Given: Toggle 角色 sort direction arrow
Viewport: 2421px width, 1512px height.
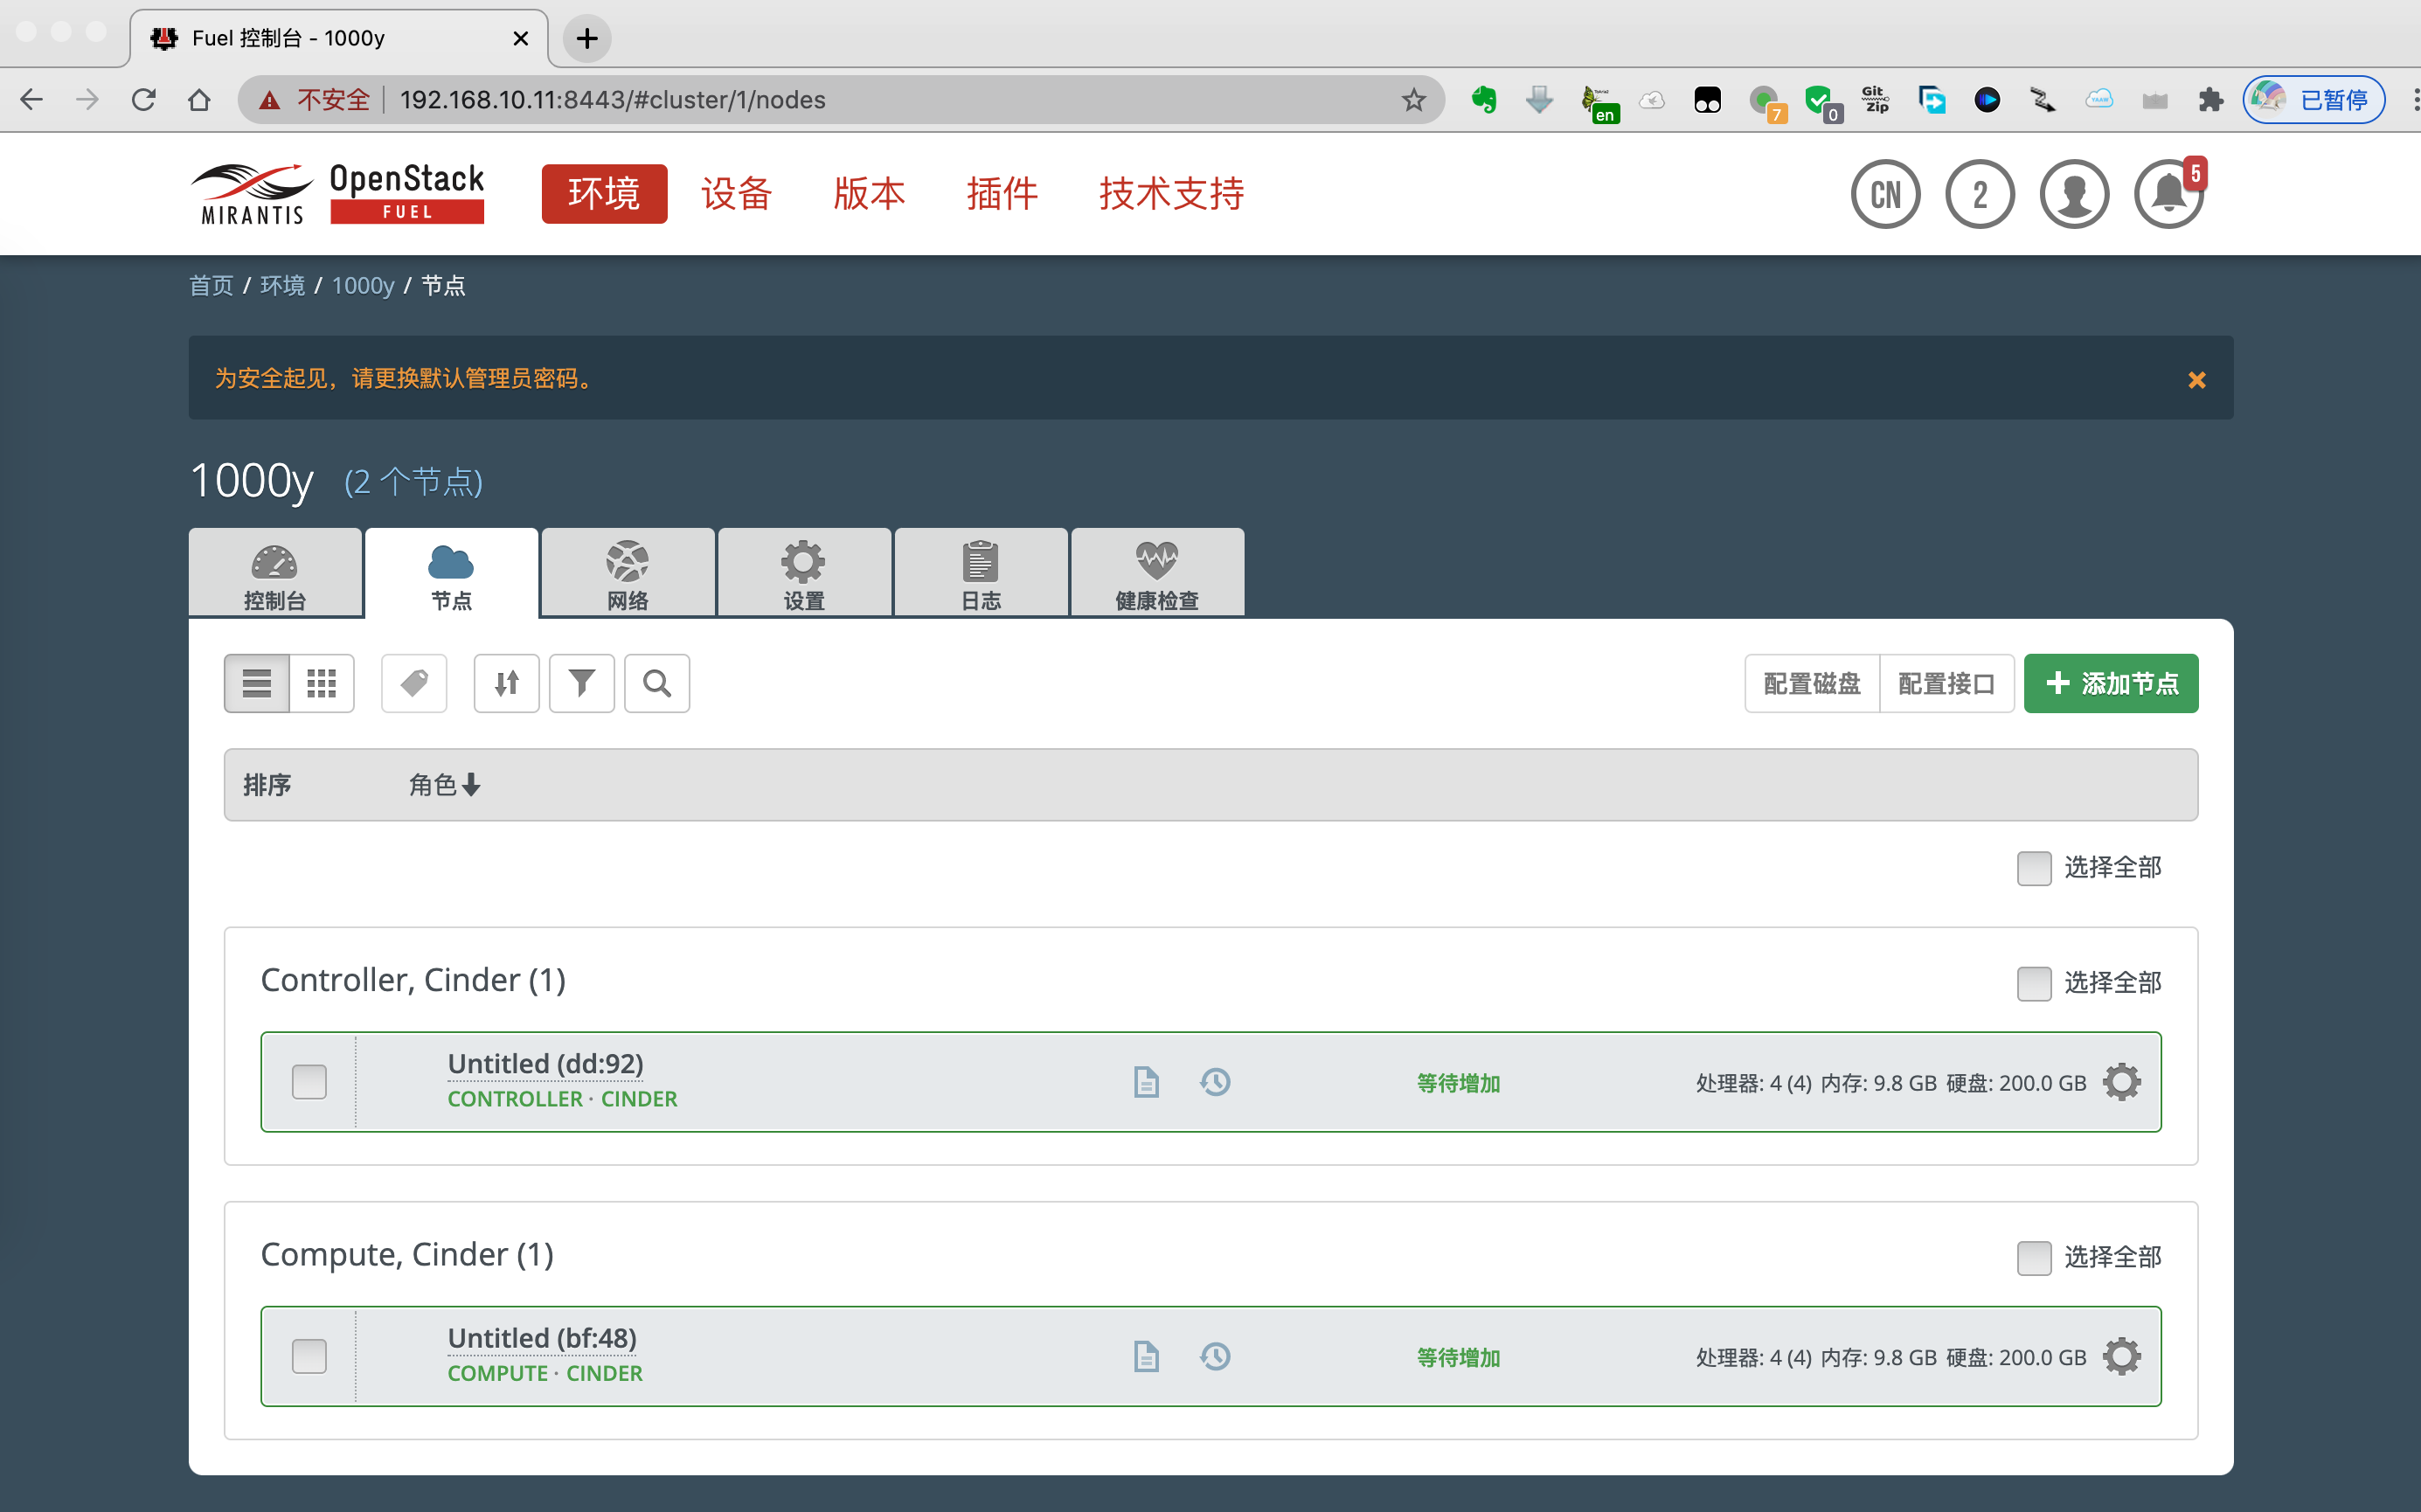Looking at the screenshot, I should coord(471,785).
